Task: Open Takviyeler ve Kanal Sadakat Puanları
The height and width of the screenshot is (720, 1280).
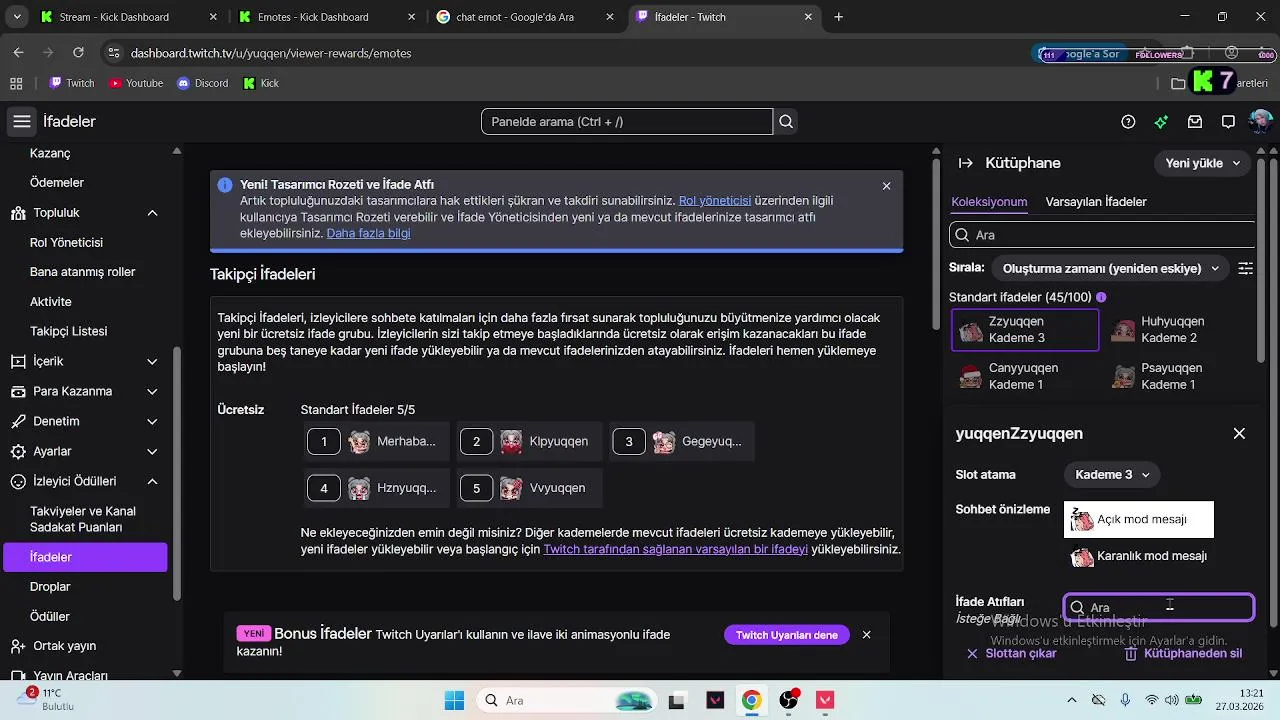Action: point(85,519)
